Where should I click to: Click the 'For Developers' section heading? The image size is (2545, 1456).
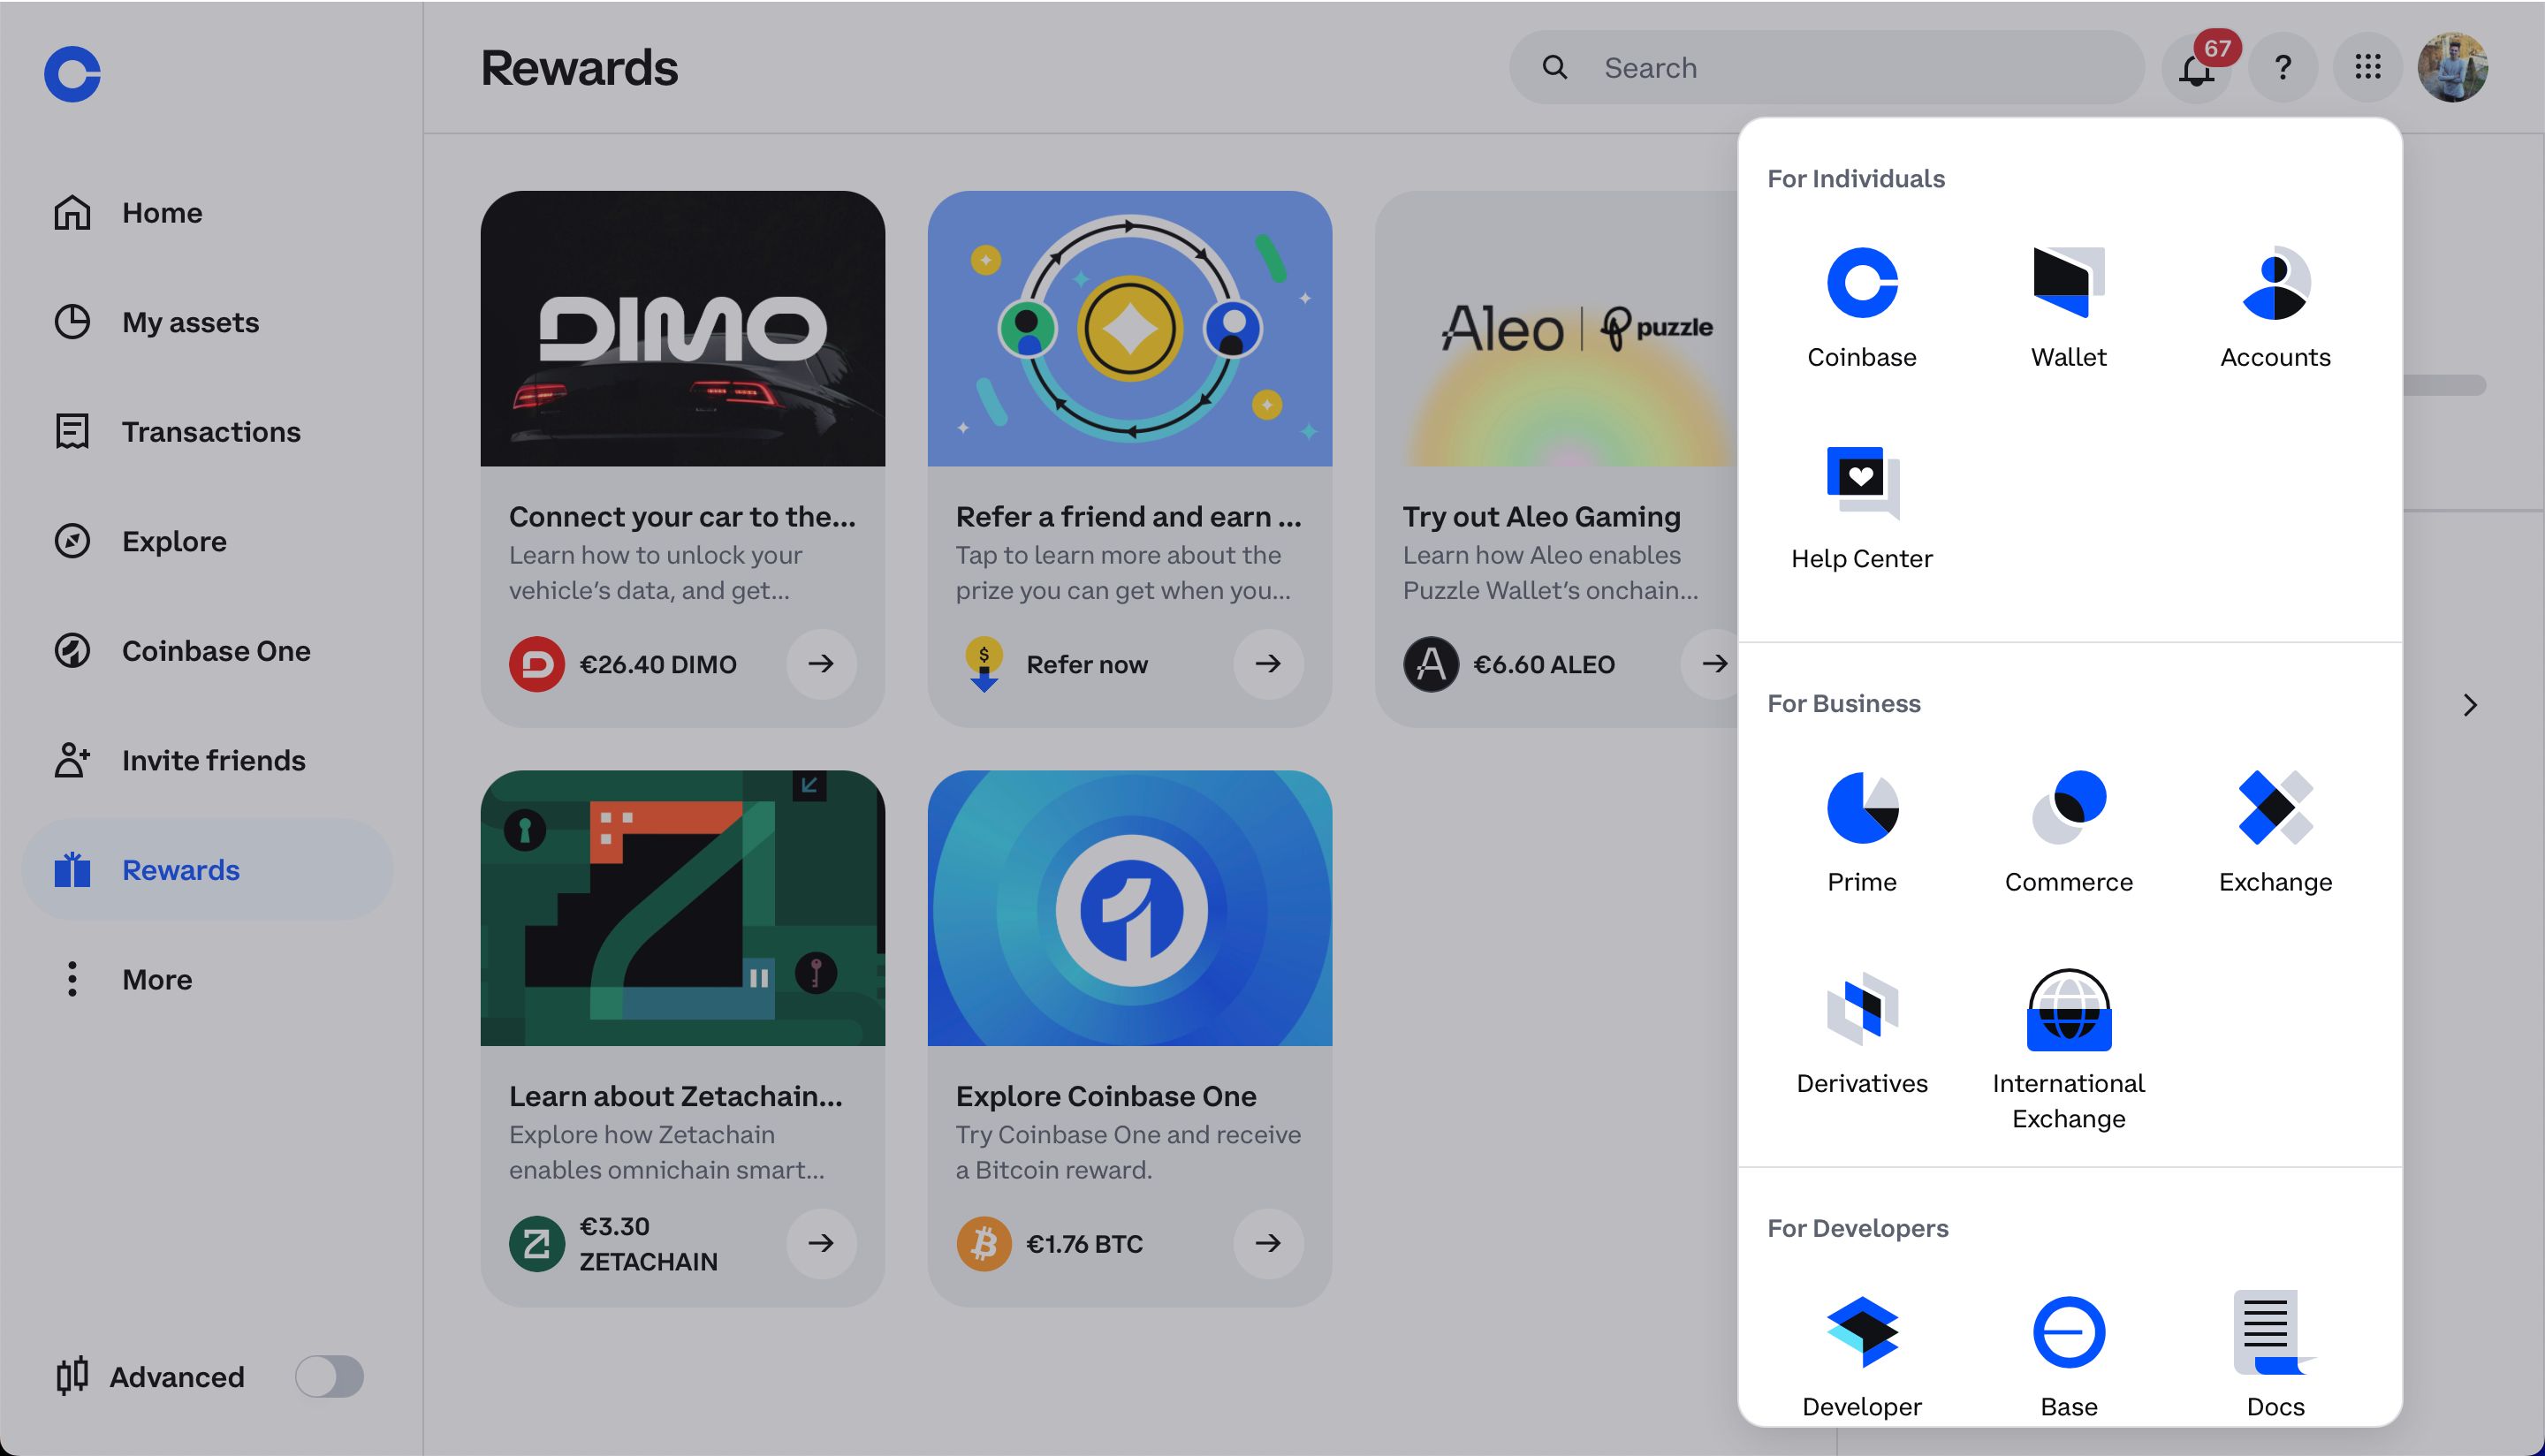tap(1857, 1227)
